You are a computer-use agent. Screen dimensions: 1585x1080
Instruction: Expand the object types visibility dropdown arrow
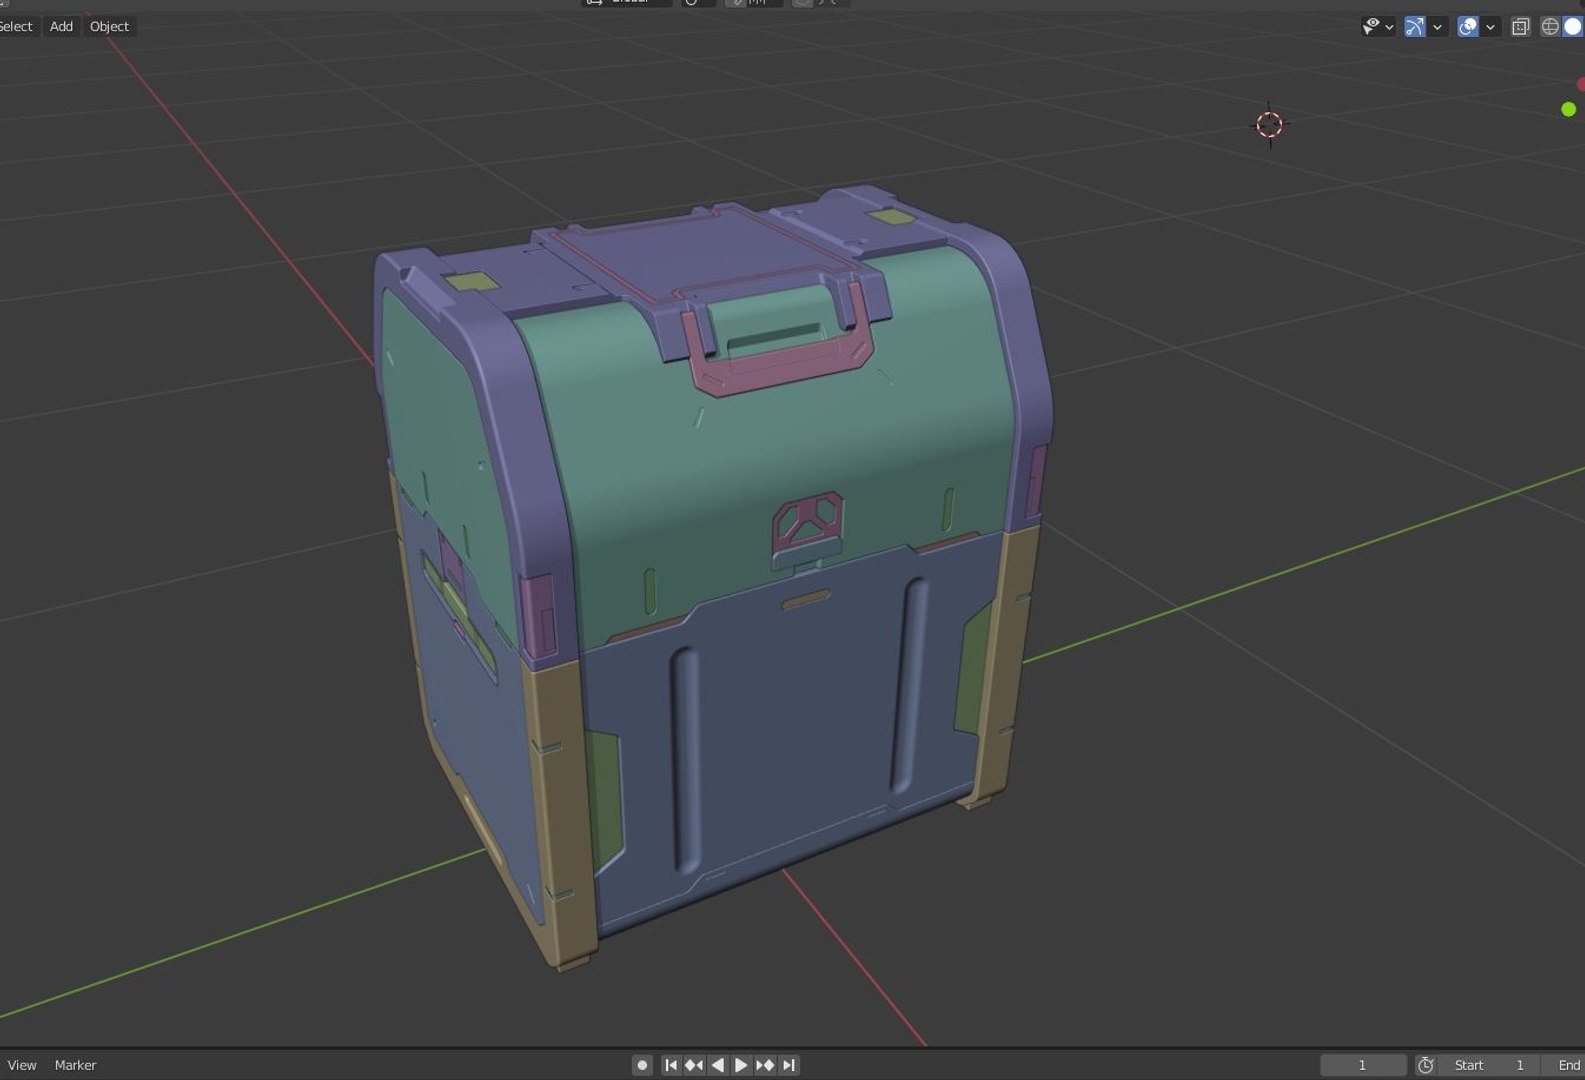tap(1389, 27)
